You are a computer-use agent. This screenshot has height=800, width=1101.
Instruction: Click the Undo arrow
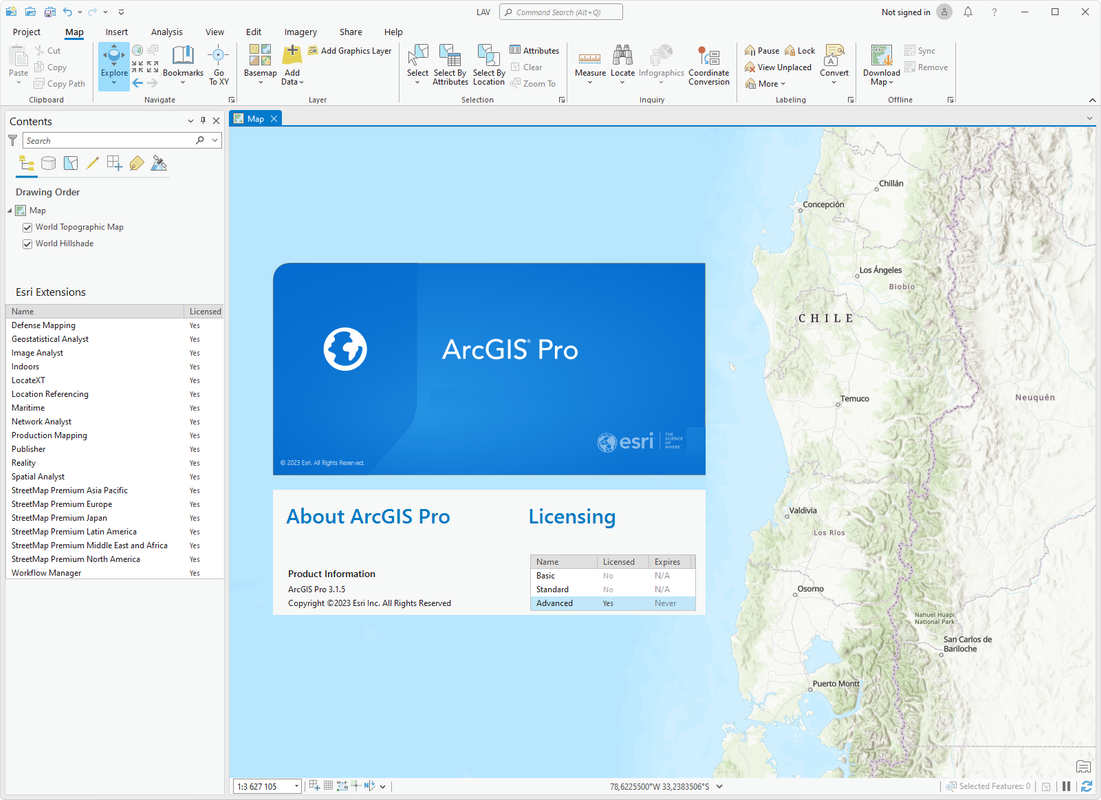[67, 12]
